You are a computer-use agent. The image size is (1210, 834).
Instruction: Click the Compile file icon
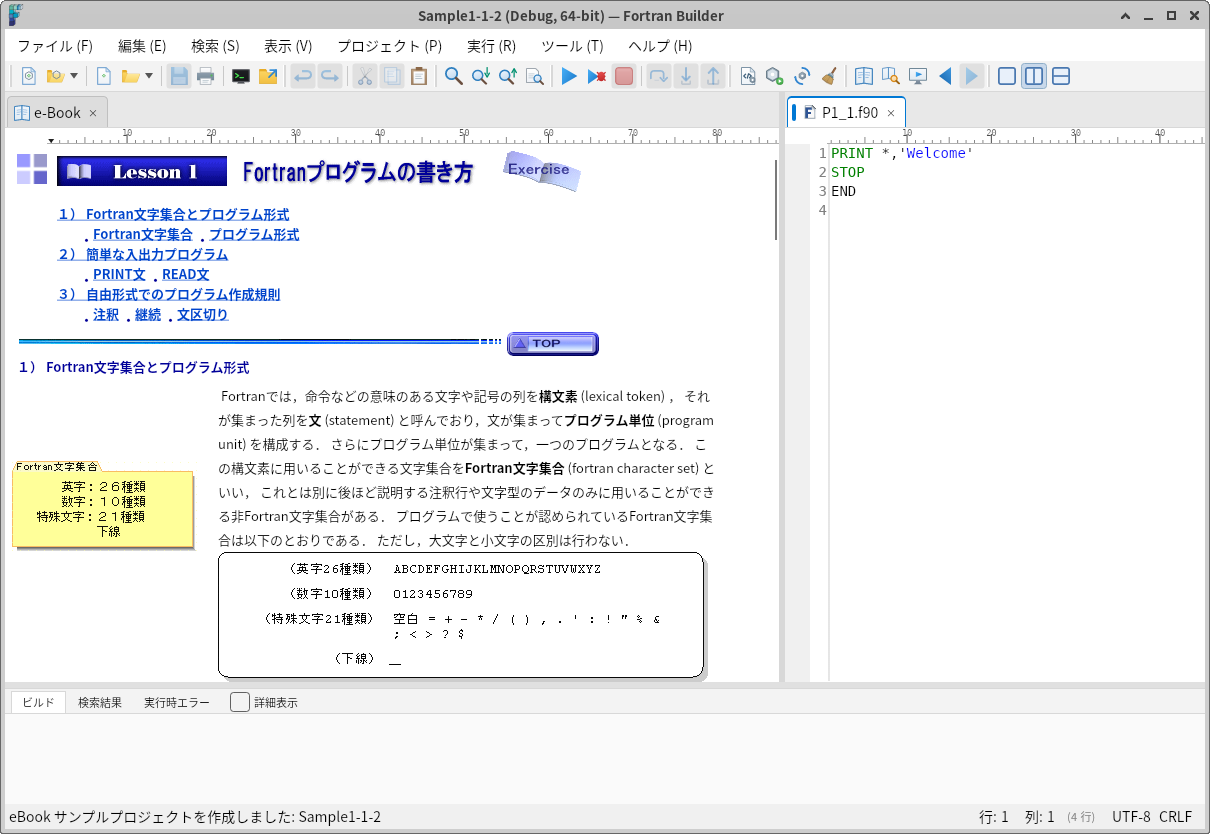747,76
